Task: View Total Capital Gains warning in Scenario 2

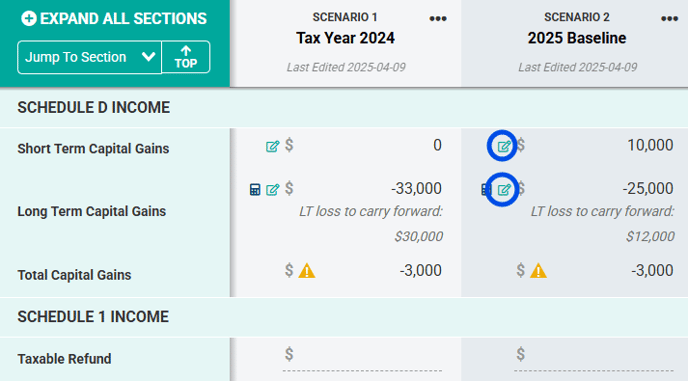Action: (538, 270)
